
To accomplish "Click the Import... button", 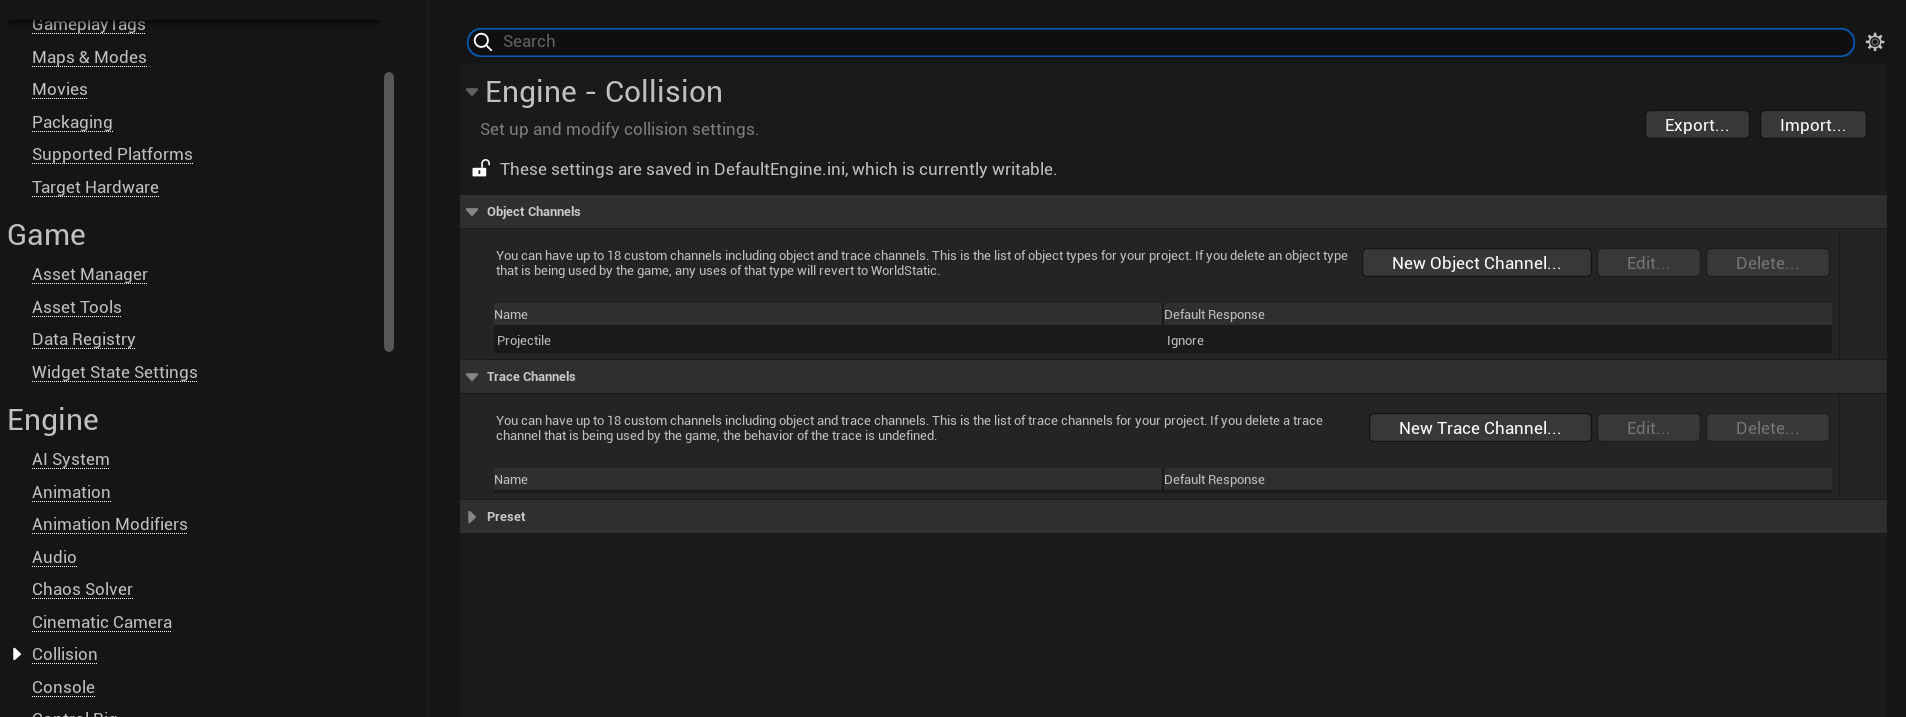I will (x=1812, y=125).
